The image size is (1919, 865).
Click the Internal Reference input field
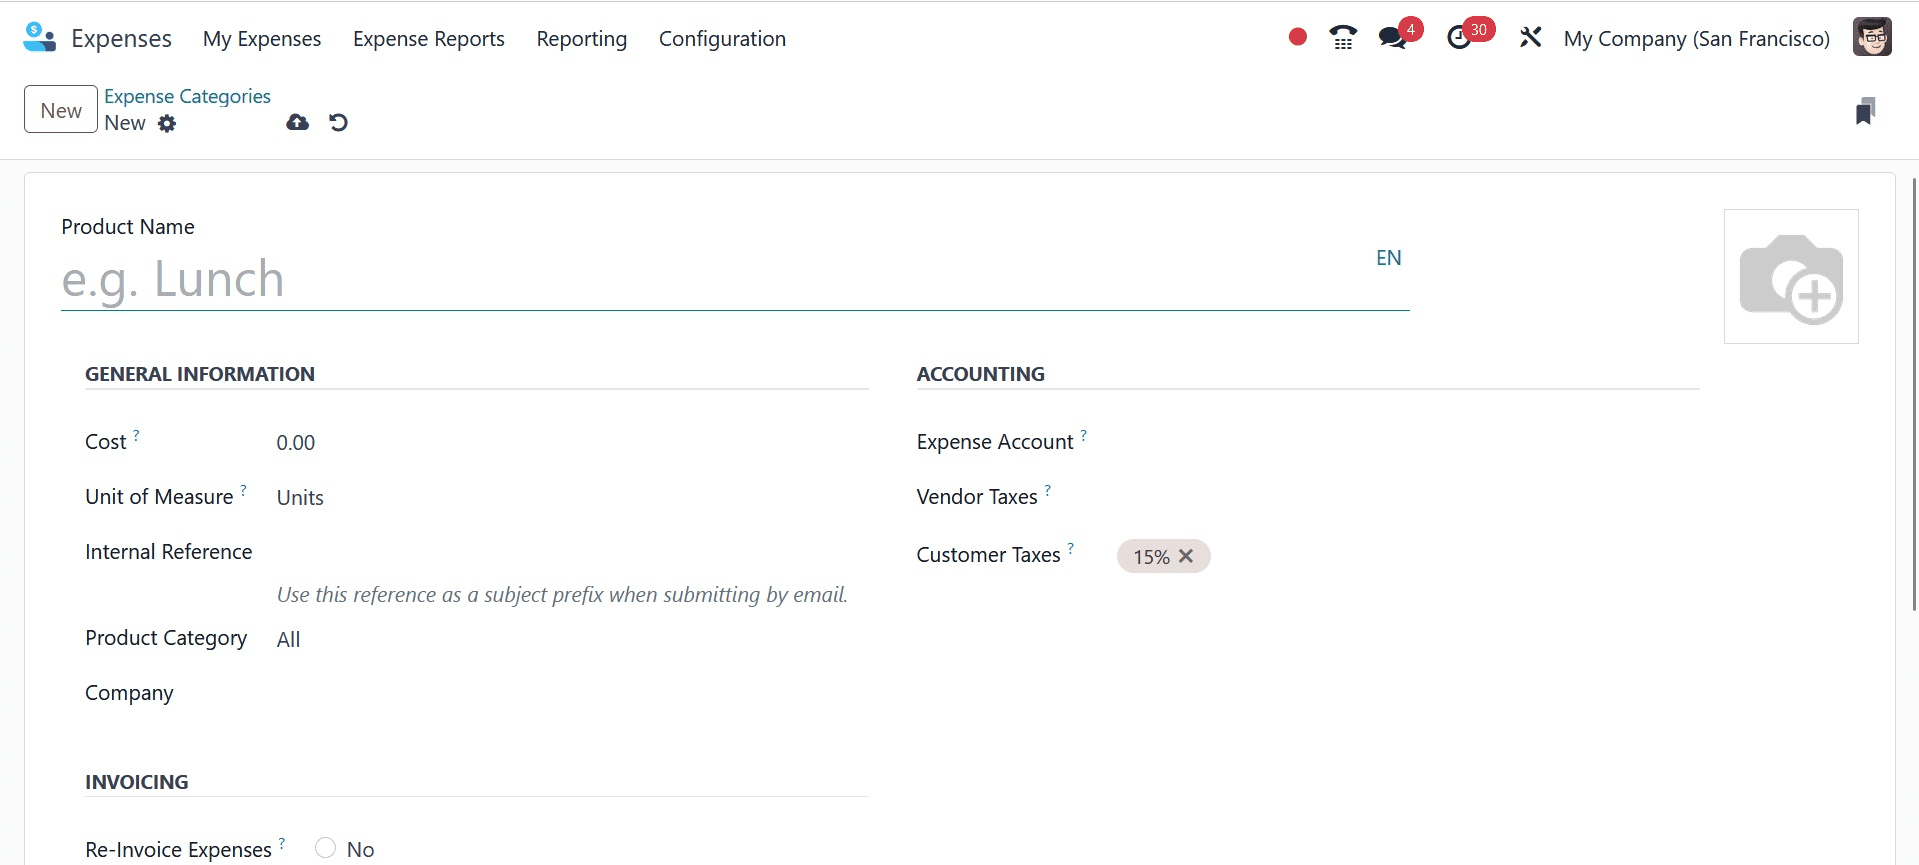click(x=572, y=553)
